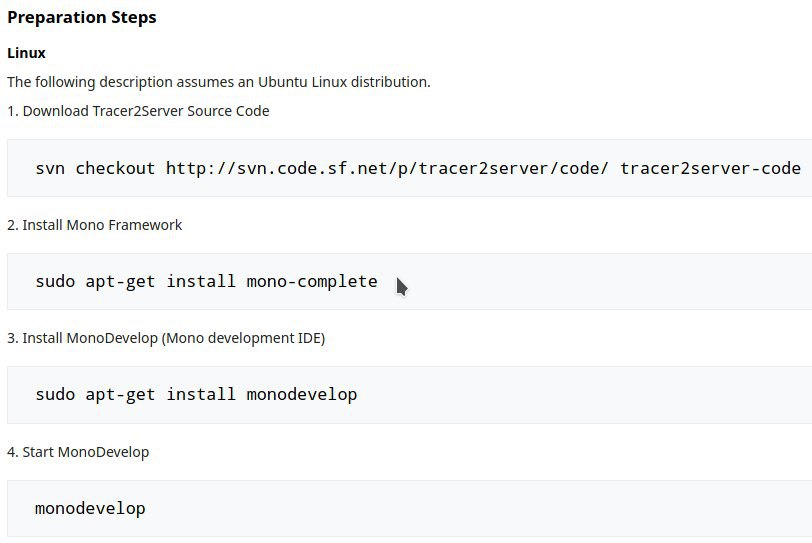The width and height of the screenshot is (812, 543).
Task: Click the tracer2server-code folder name in the command
Action: click(x=710, y=168)
